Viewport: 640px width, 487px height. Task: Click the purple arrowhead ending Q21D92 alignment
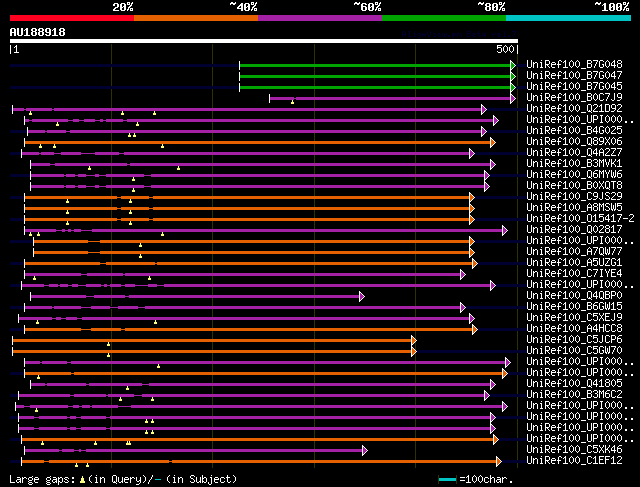click(484, 109)
